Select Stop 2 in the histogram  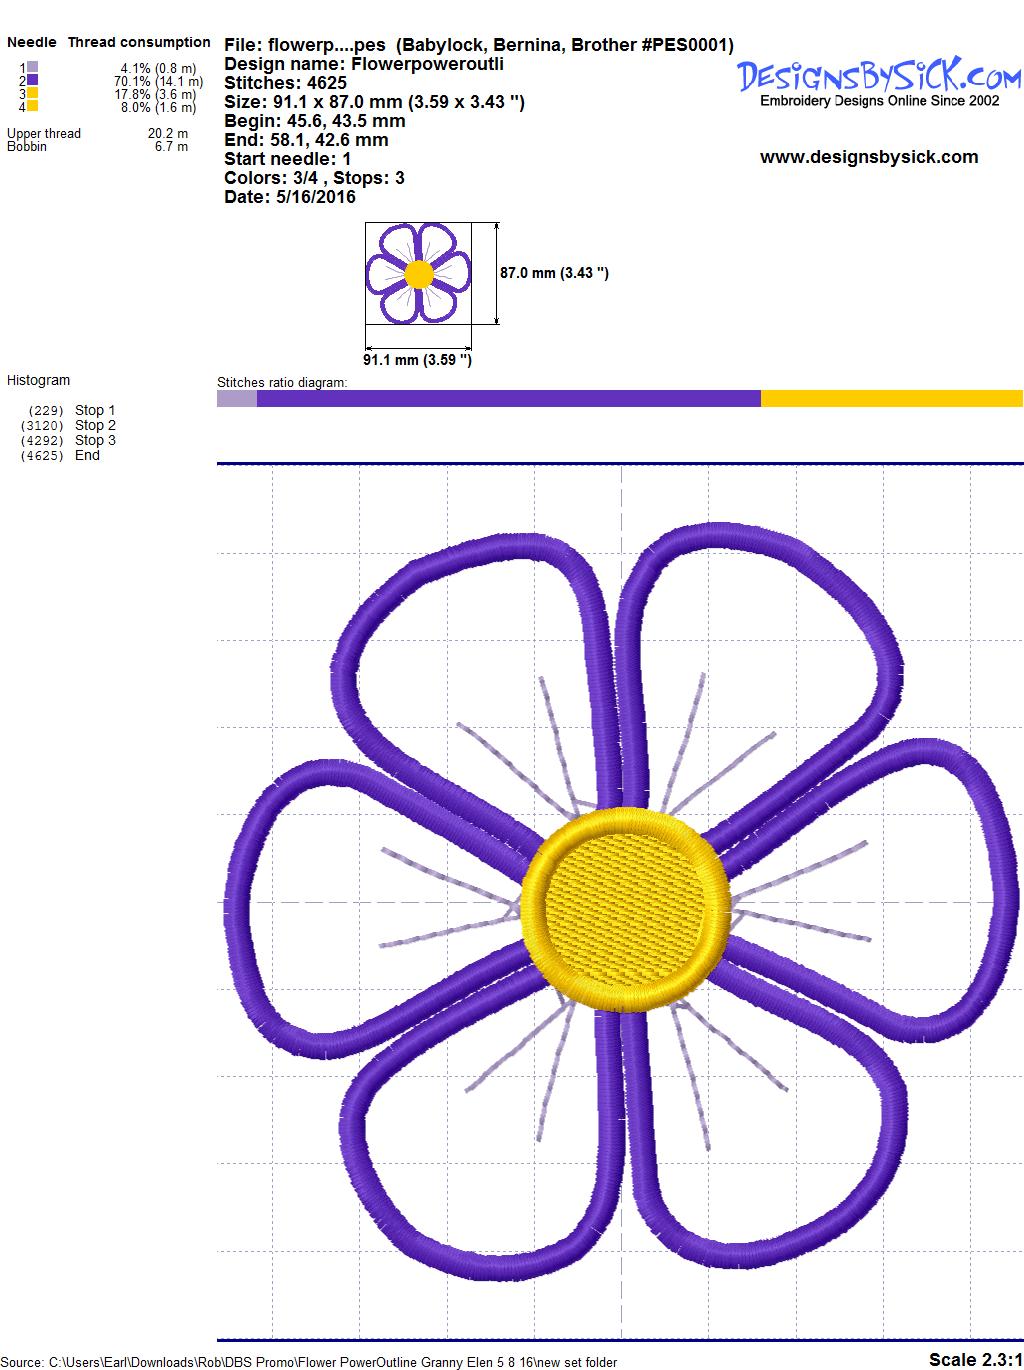click(95, 425)
